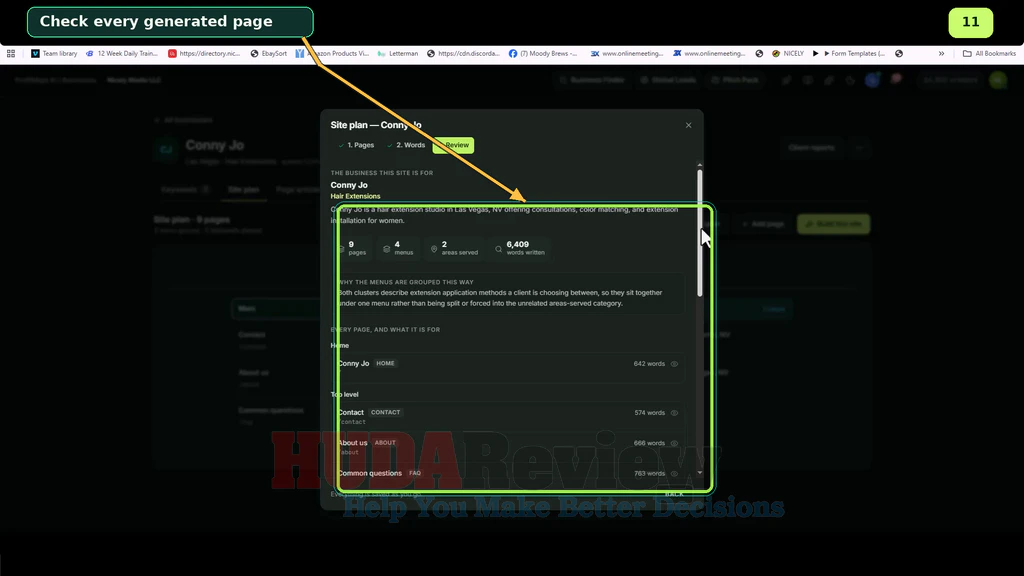The image size is (1024, 576).
Task: Open the Form Templates bookmark
Action: click(854, 54)
